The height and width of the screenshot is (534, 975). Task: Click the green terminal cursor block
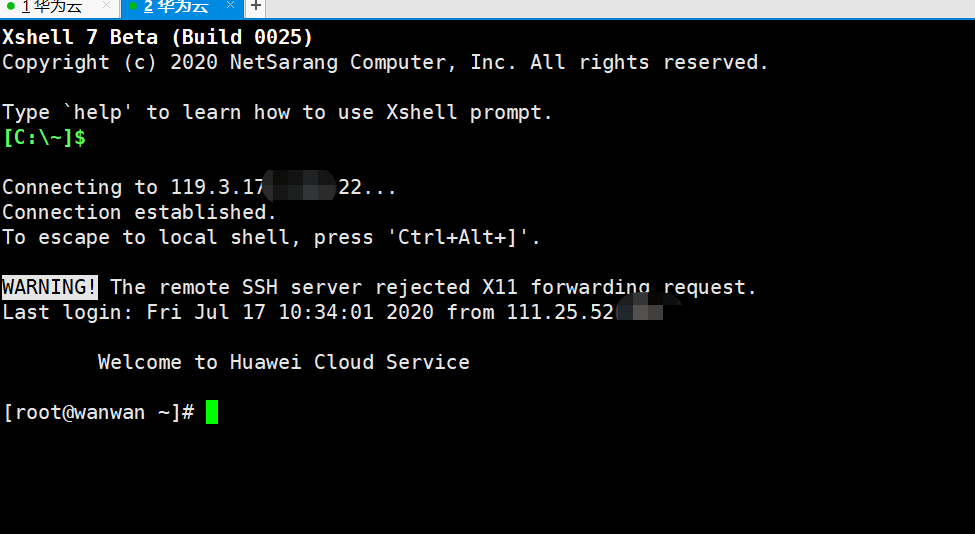pos(212,412)
